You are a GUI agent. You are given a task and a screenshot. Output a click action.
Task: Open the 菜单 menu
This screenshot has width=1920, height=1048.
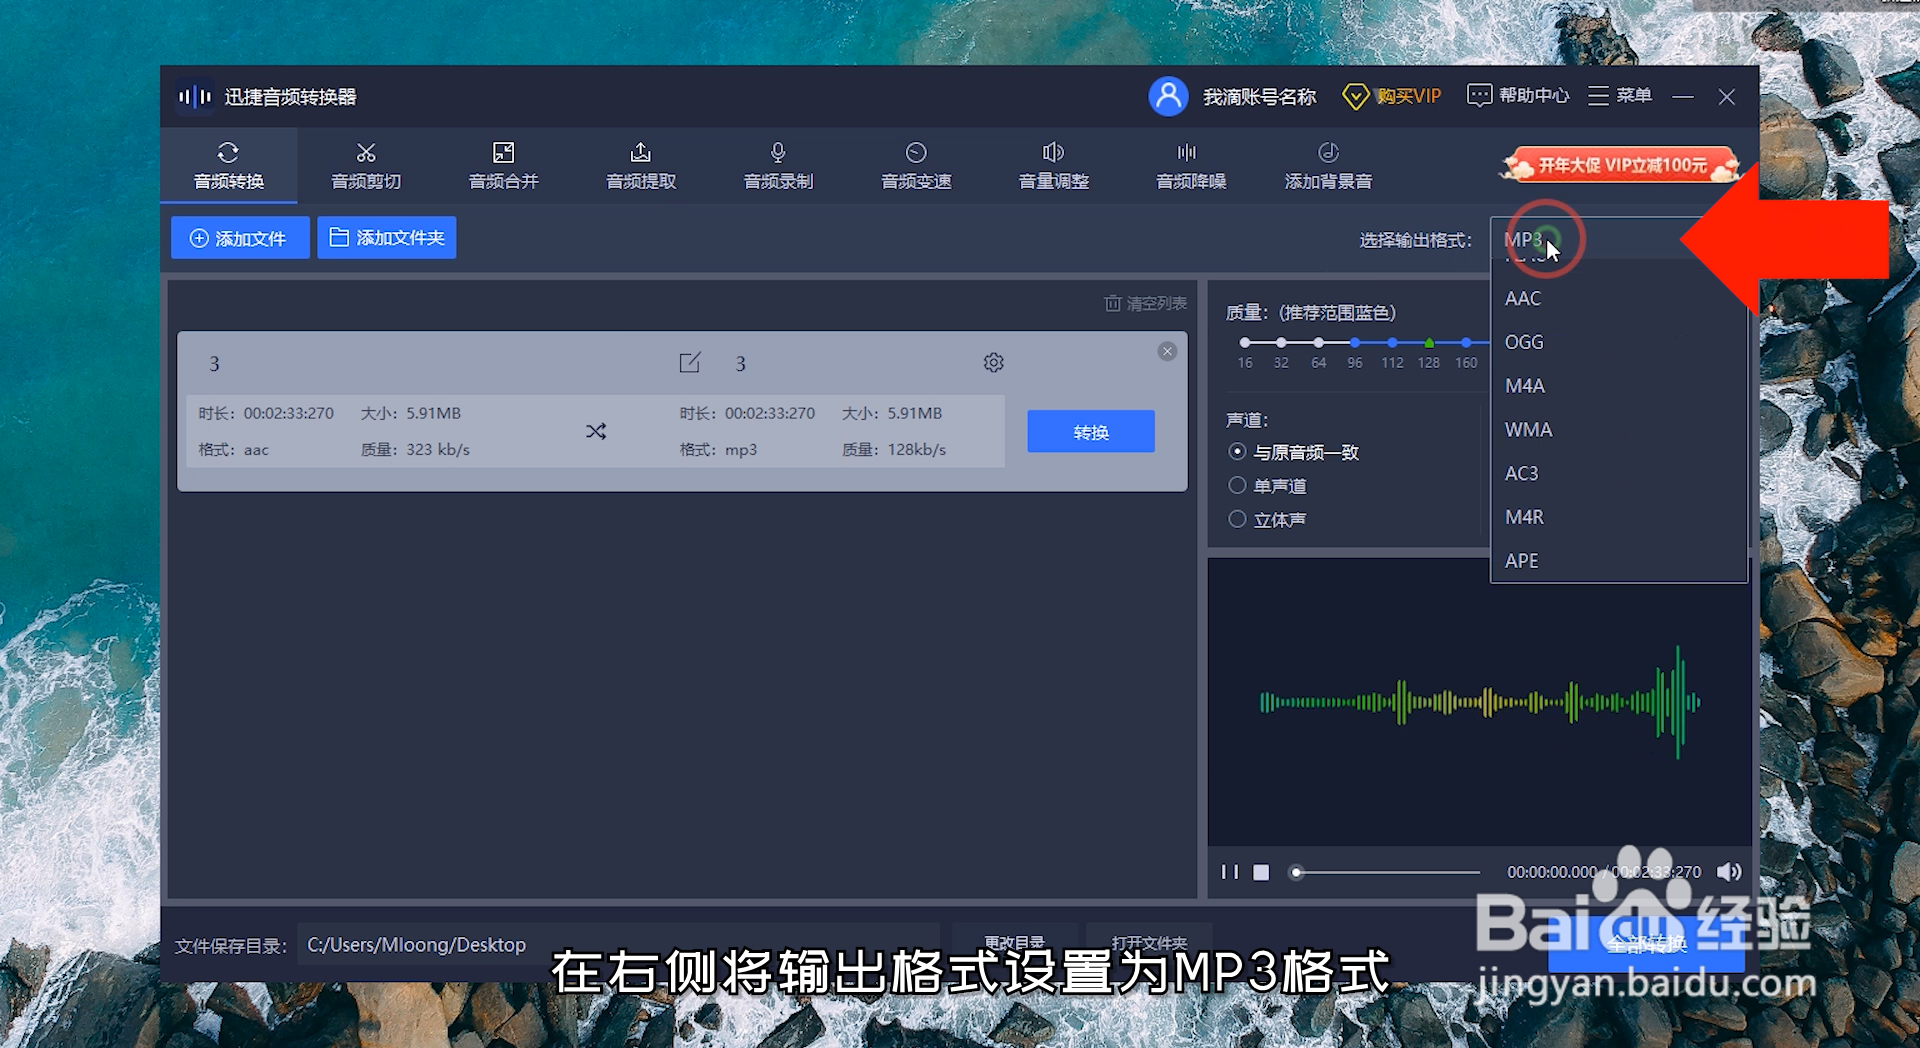(1620, 96)
